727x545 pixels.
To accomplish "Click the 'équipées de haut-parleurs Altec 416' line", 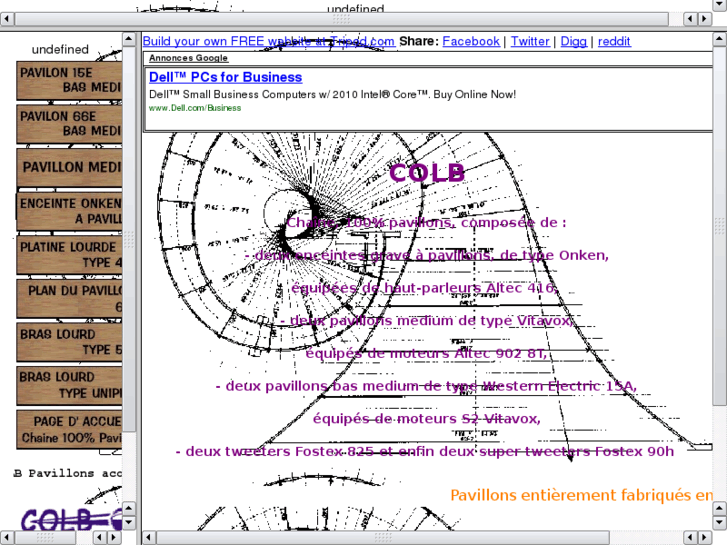I will click(425, 288).
